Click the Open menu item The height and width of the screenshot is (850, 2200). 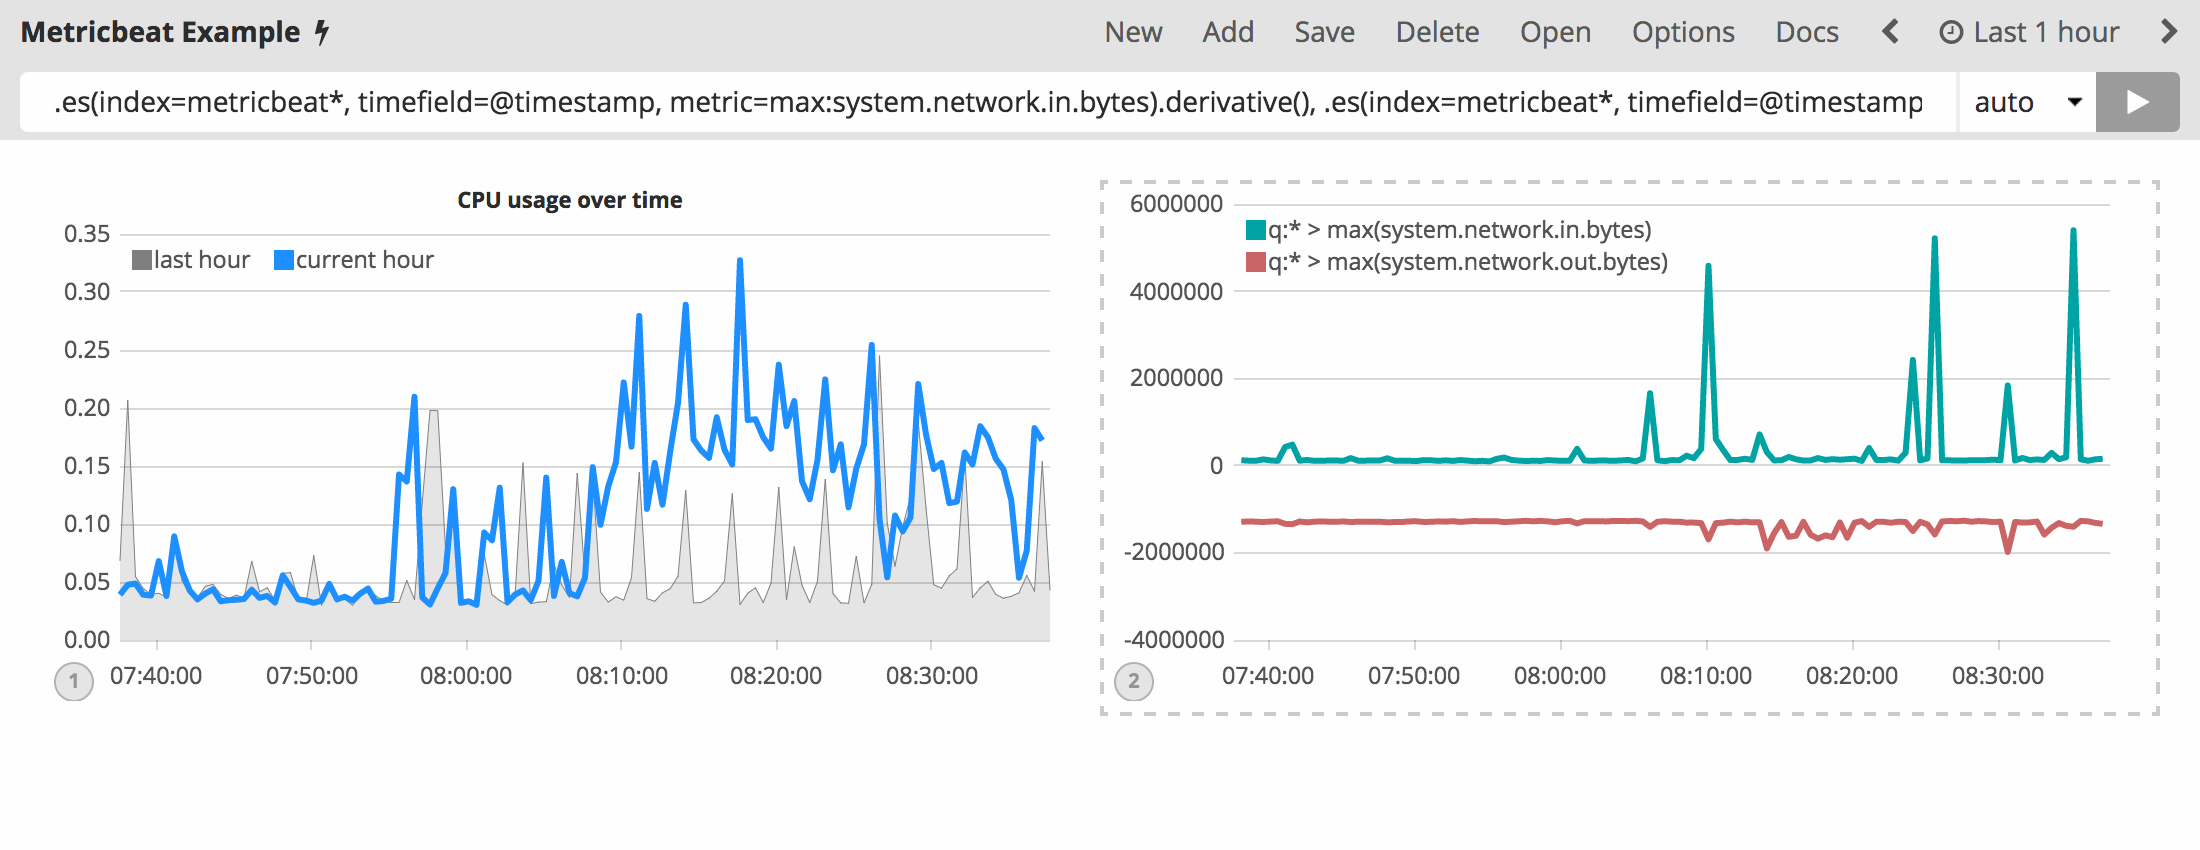[x=1555, y=32]
